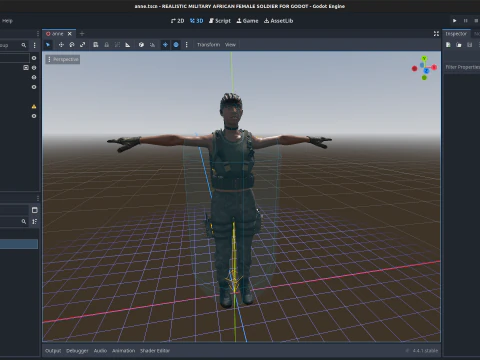The height and width of the screenshot is (360, 480).
Task: Load a resource from disk in Inspector
Action: tap(459, 45)
